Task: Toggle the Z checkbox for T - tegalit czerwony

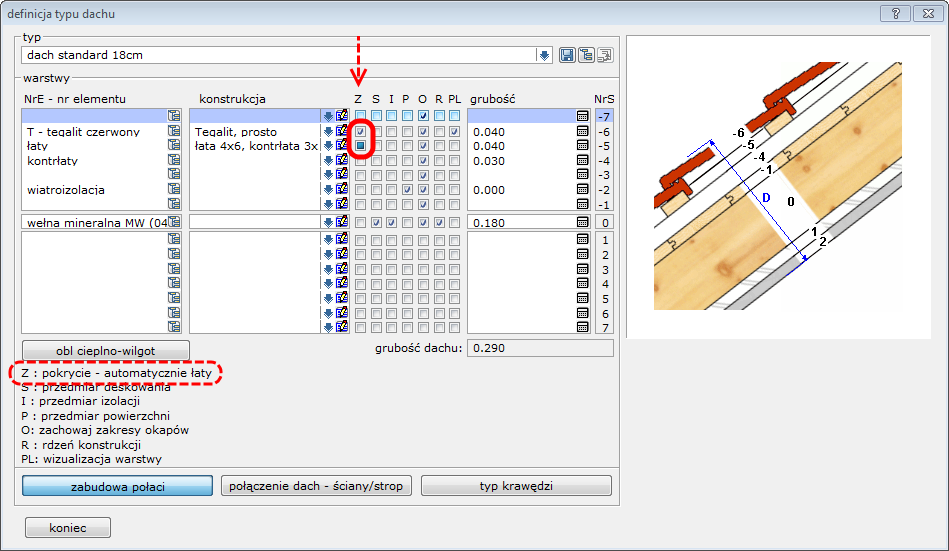Action: point(360,132)
